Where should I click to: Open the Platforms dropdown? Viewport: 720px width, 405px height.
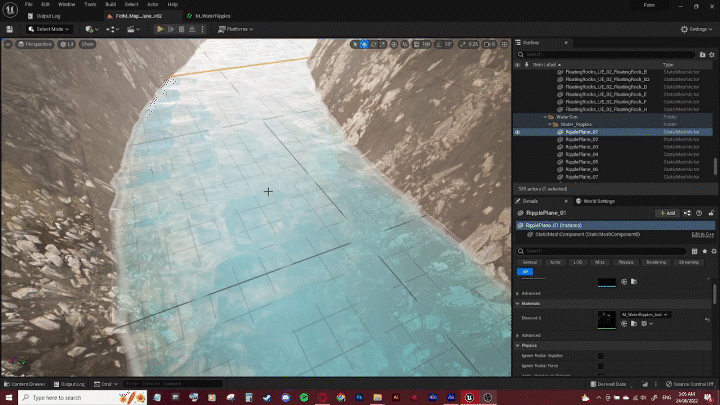pos(236,29)
